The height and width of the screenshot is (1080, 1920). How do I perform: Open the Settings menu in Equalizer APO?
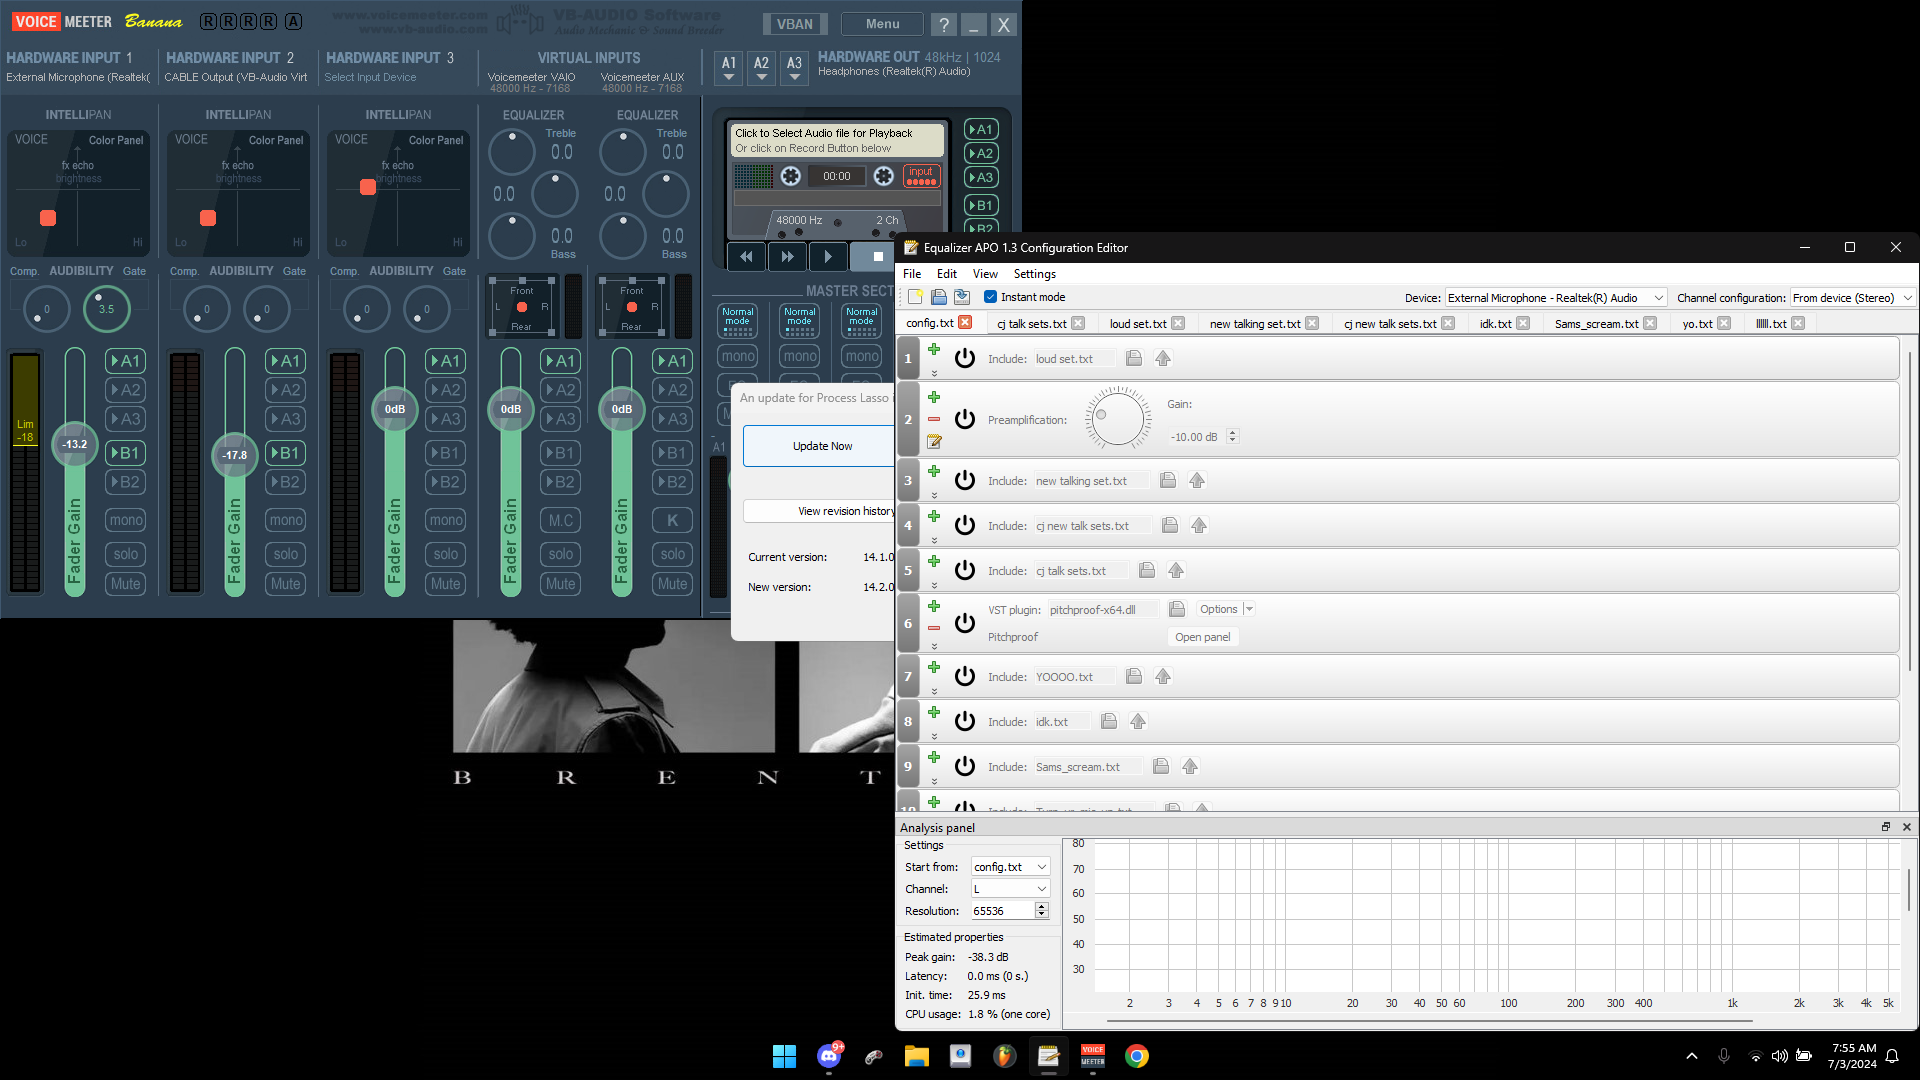(x=1034, y=274)
